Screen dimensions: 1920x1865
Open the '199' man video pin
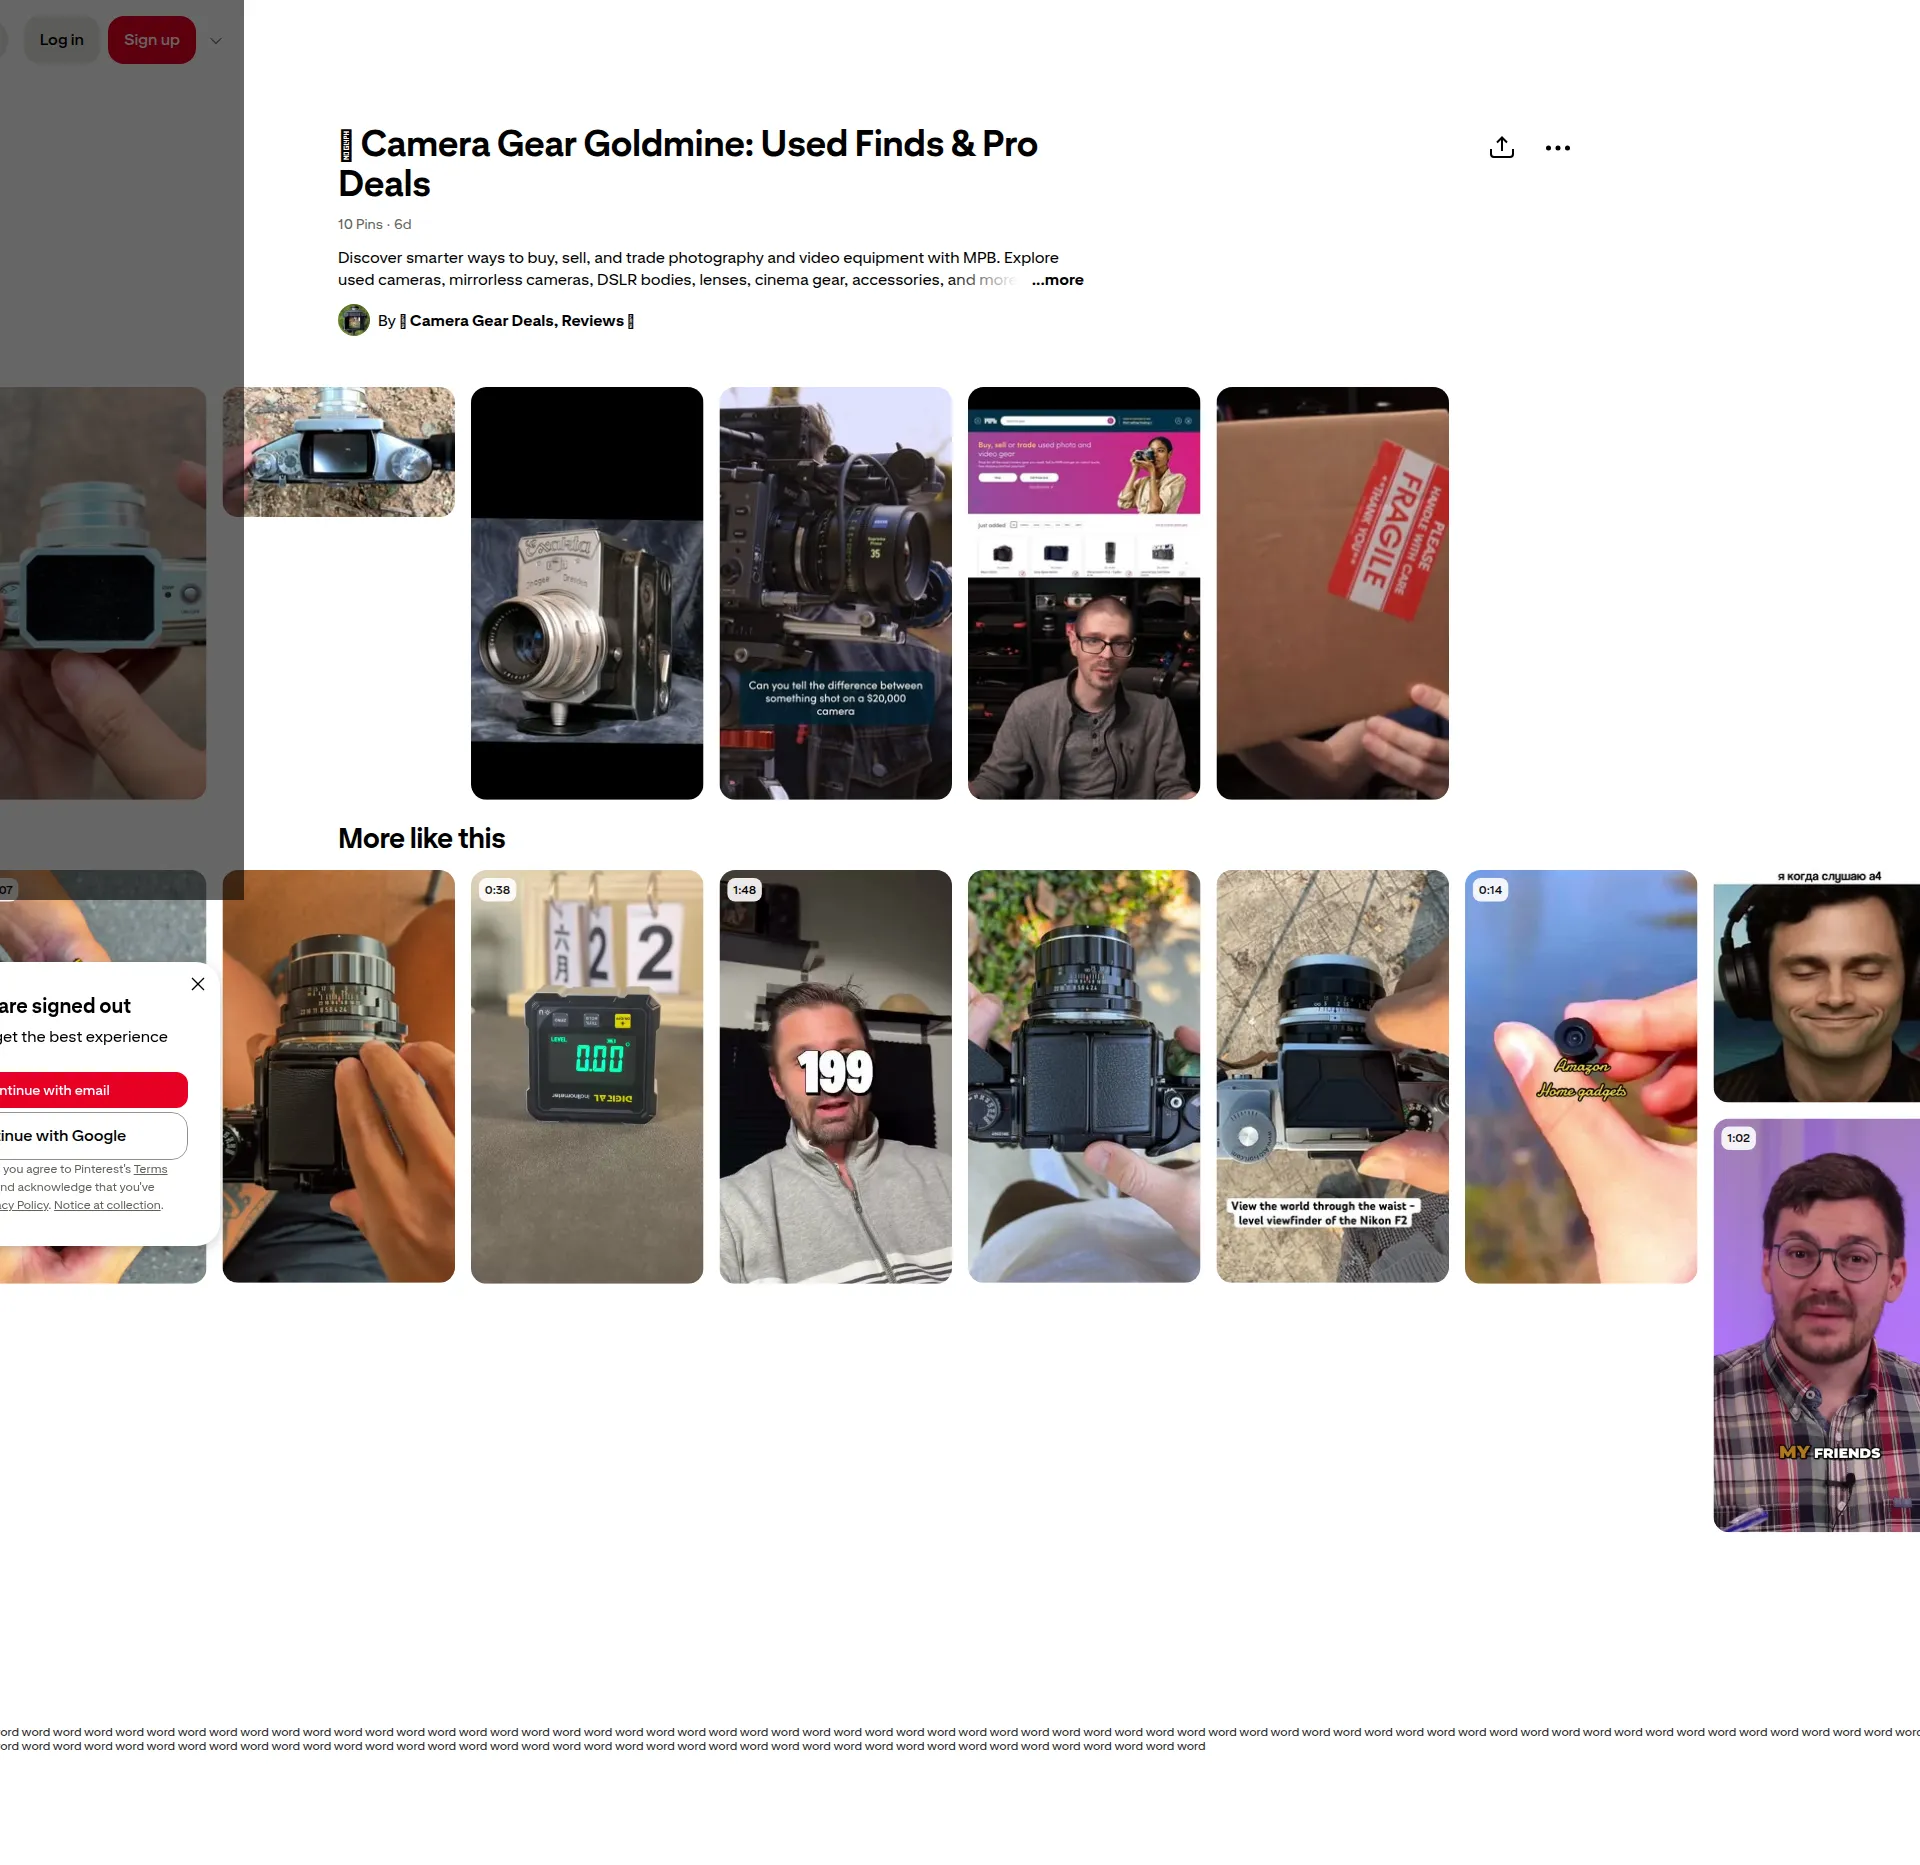(x=835, y=1076)
